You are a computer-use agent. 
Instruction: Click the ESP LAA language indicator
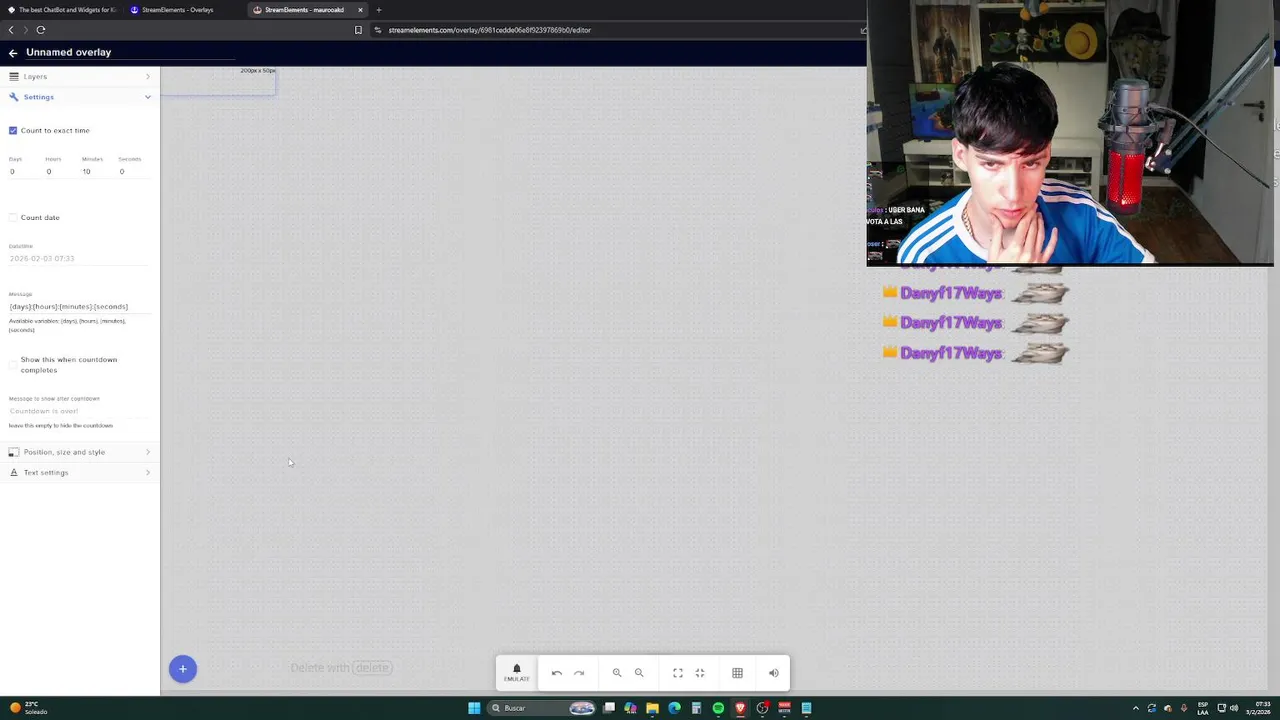(x=1203, y=708)
